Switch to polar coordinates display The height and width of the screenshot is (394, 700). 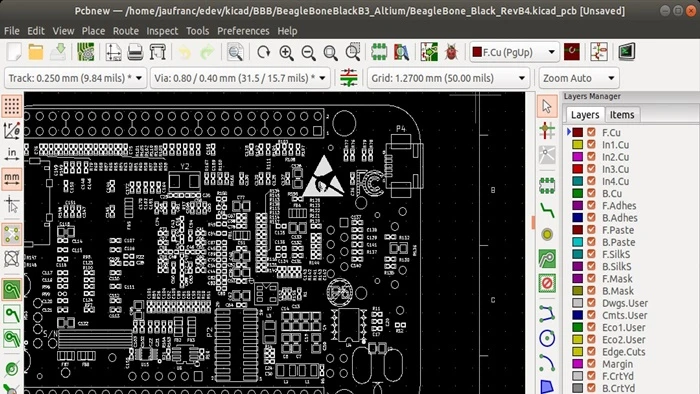12,130
